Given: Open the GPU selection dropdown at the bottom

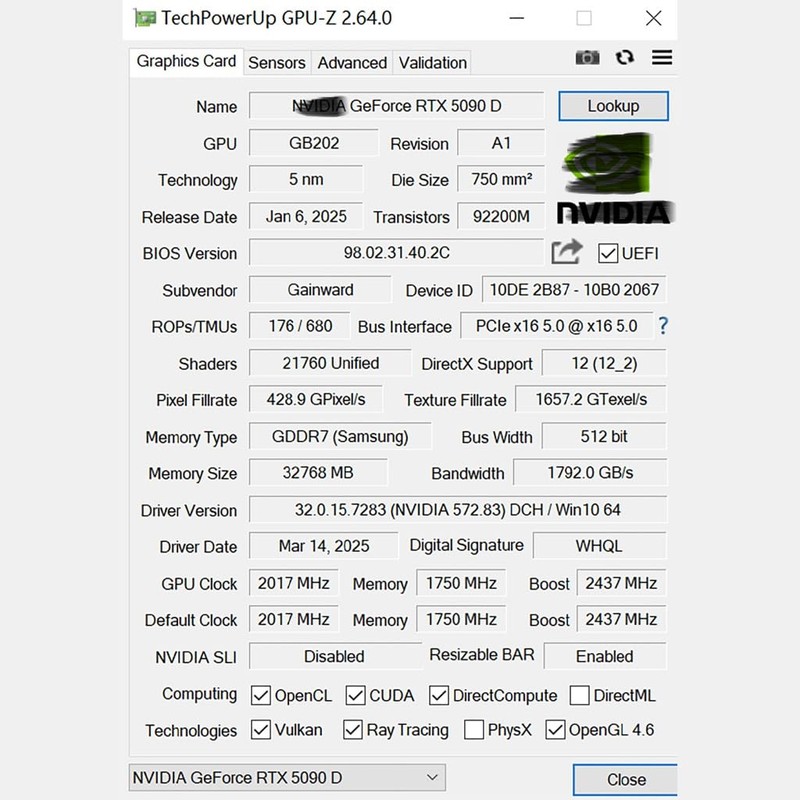Looking at the screenshot, I should pyautogui.click(x=287, y=778).
